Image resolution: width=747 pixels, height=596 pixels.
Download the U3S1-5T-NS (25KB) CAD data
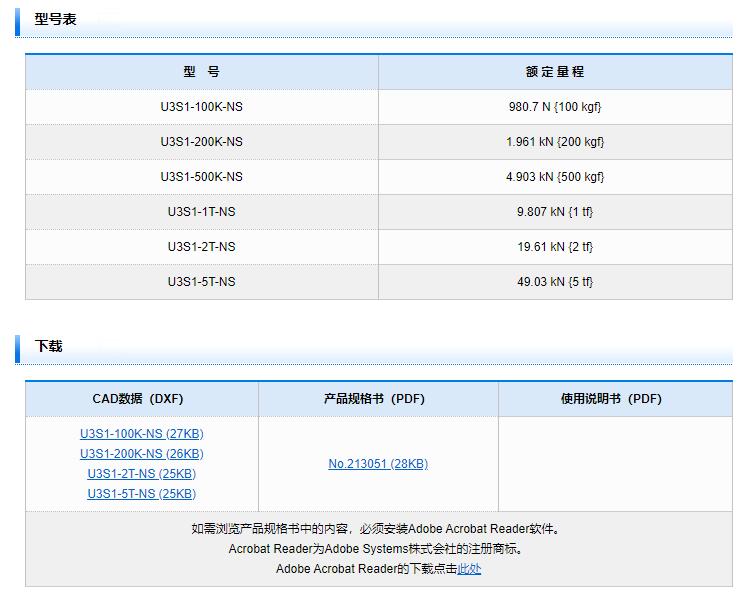pos(141,494)
